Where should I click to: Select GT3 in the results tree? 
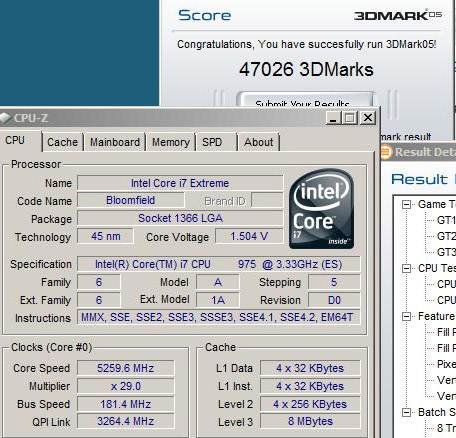pos(446,252)
